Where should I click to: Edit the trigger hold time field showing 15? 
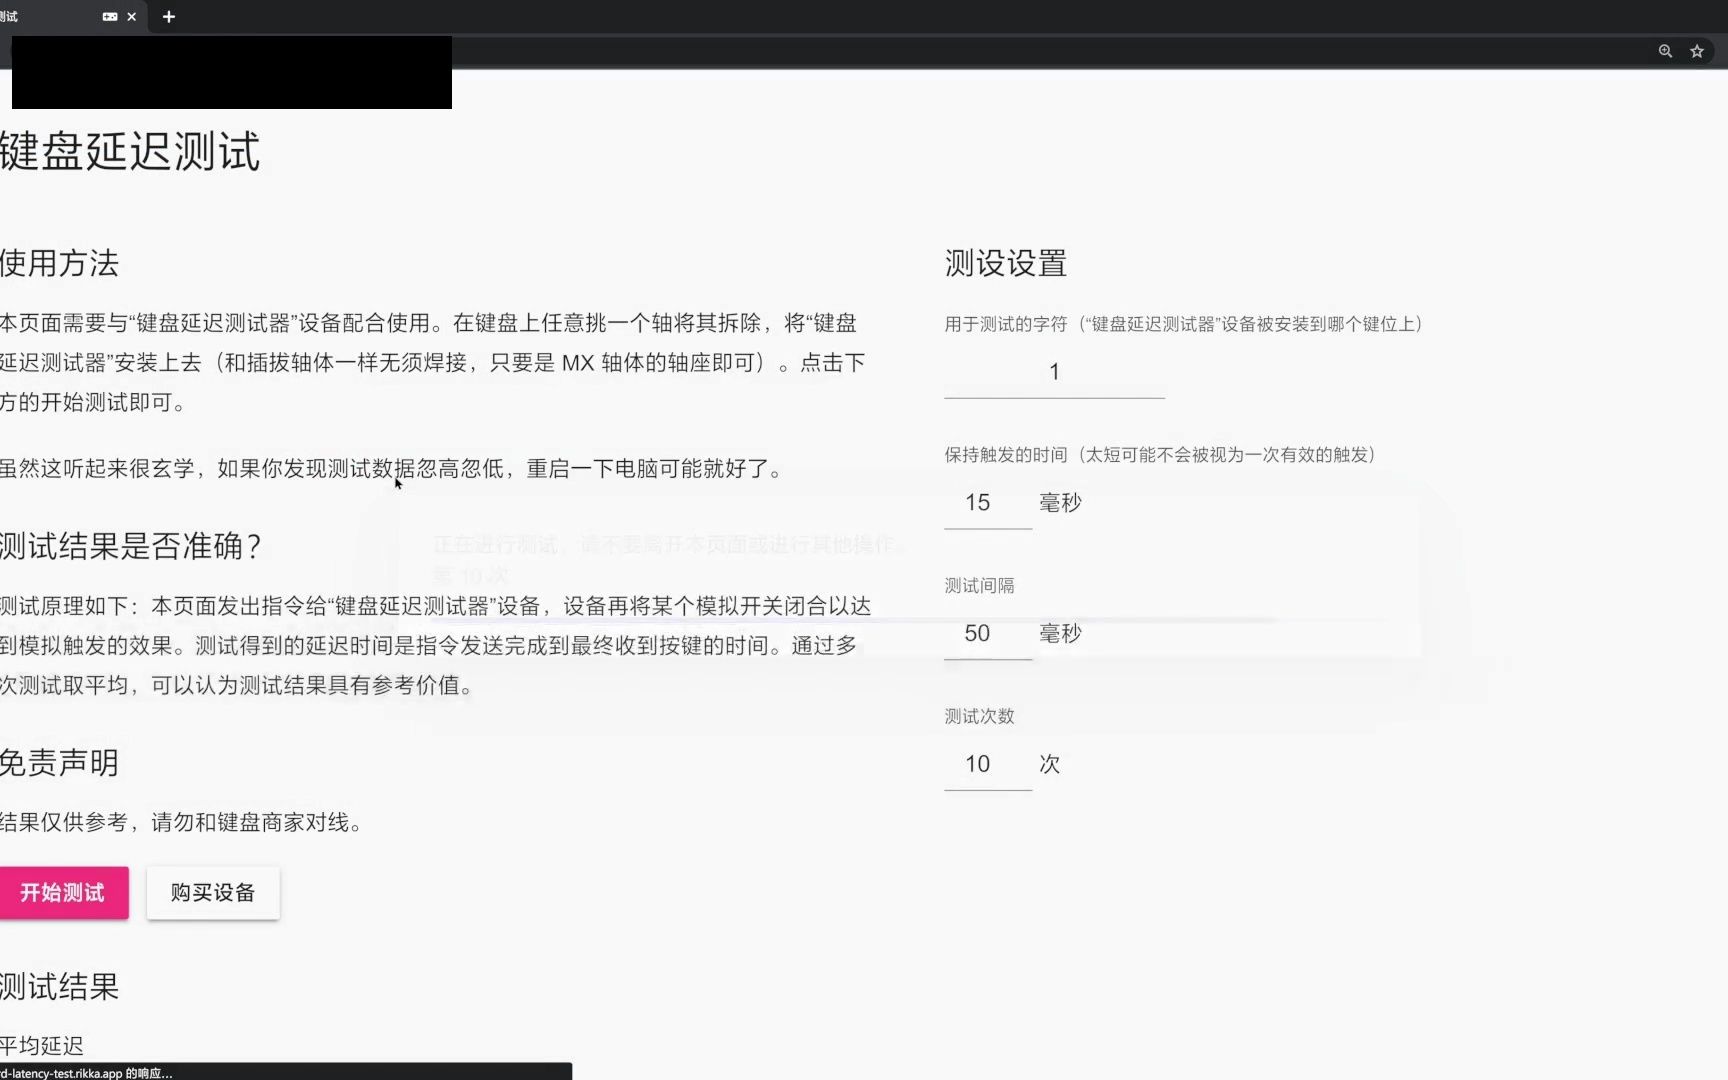(x=987, y=503)
